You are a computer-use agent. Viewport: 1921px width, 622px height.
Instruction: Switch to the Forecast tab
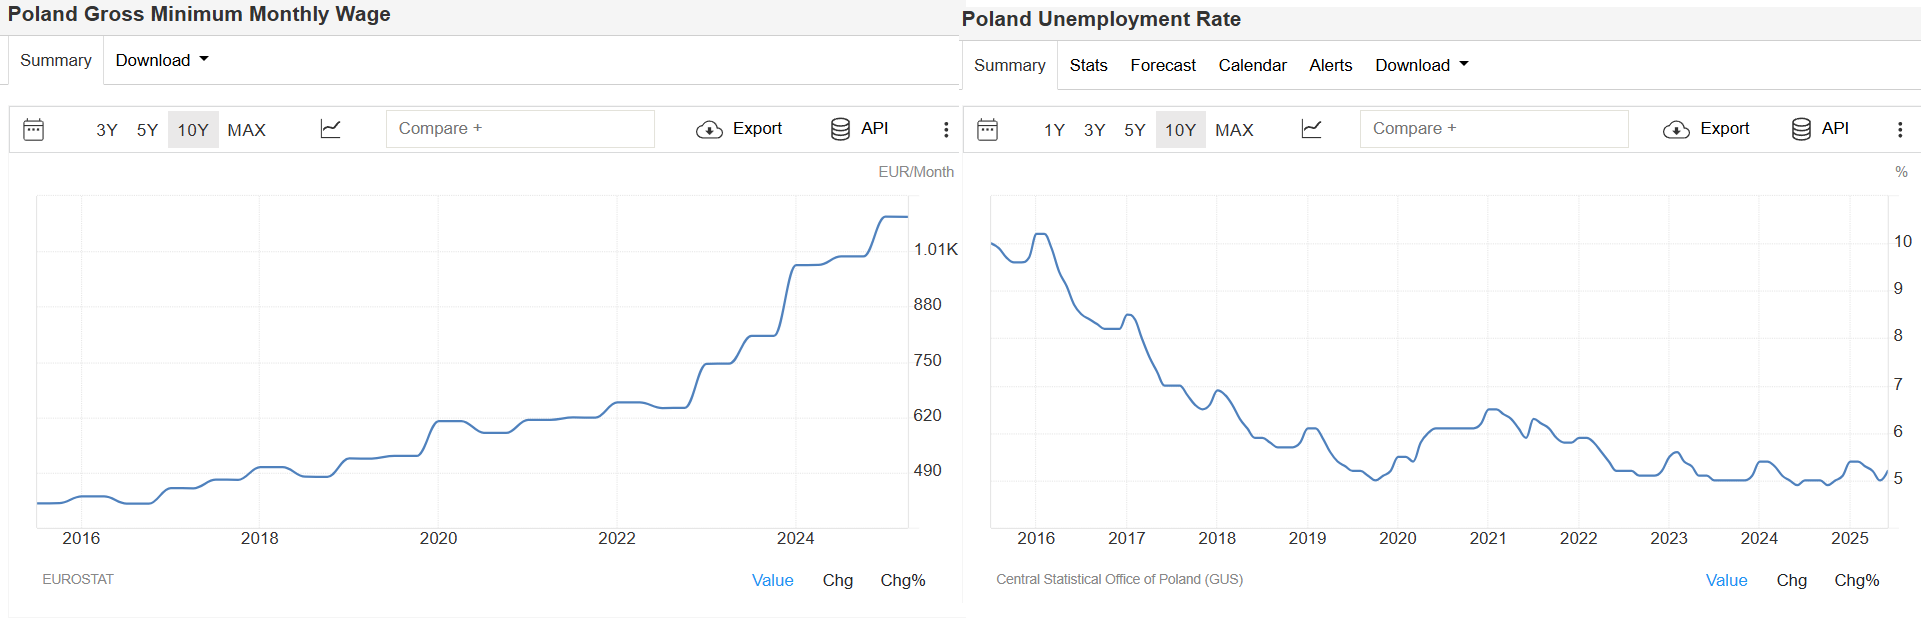tap(1163, 65)
